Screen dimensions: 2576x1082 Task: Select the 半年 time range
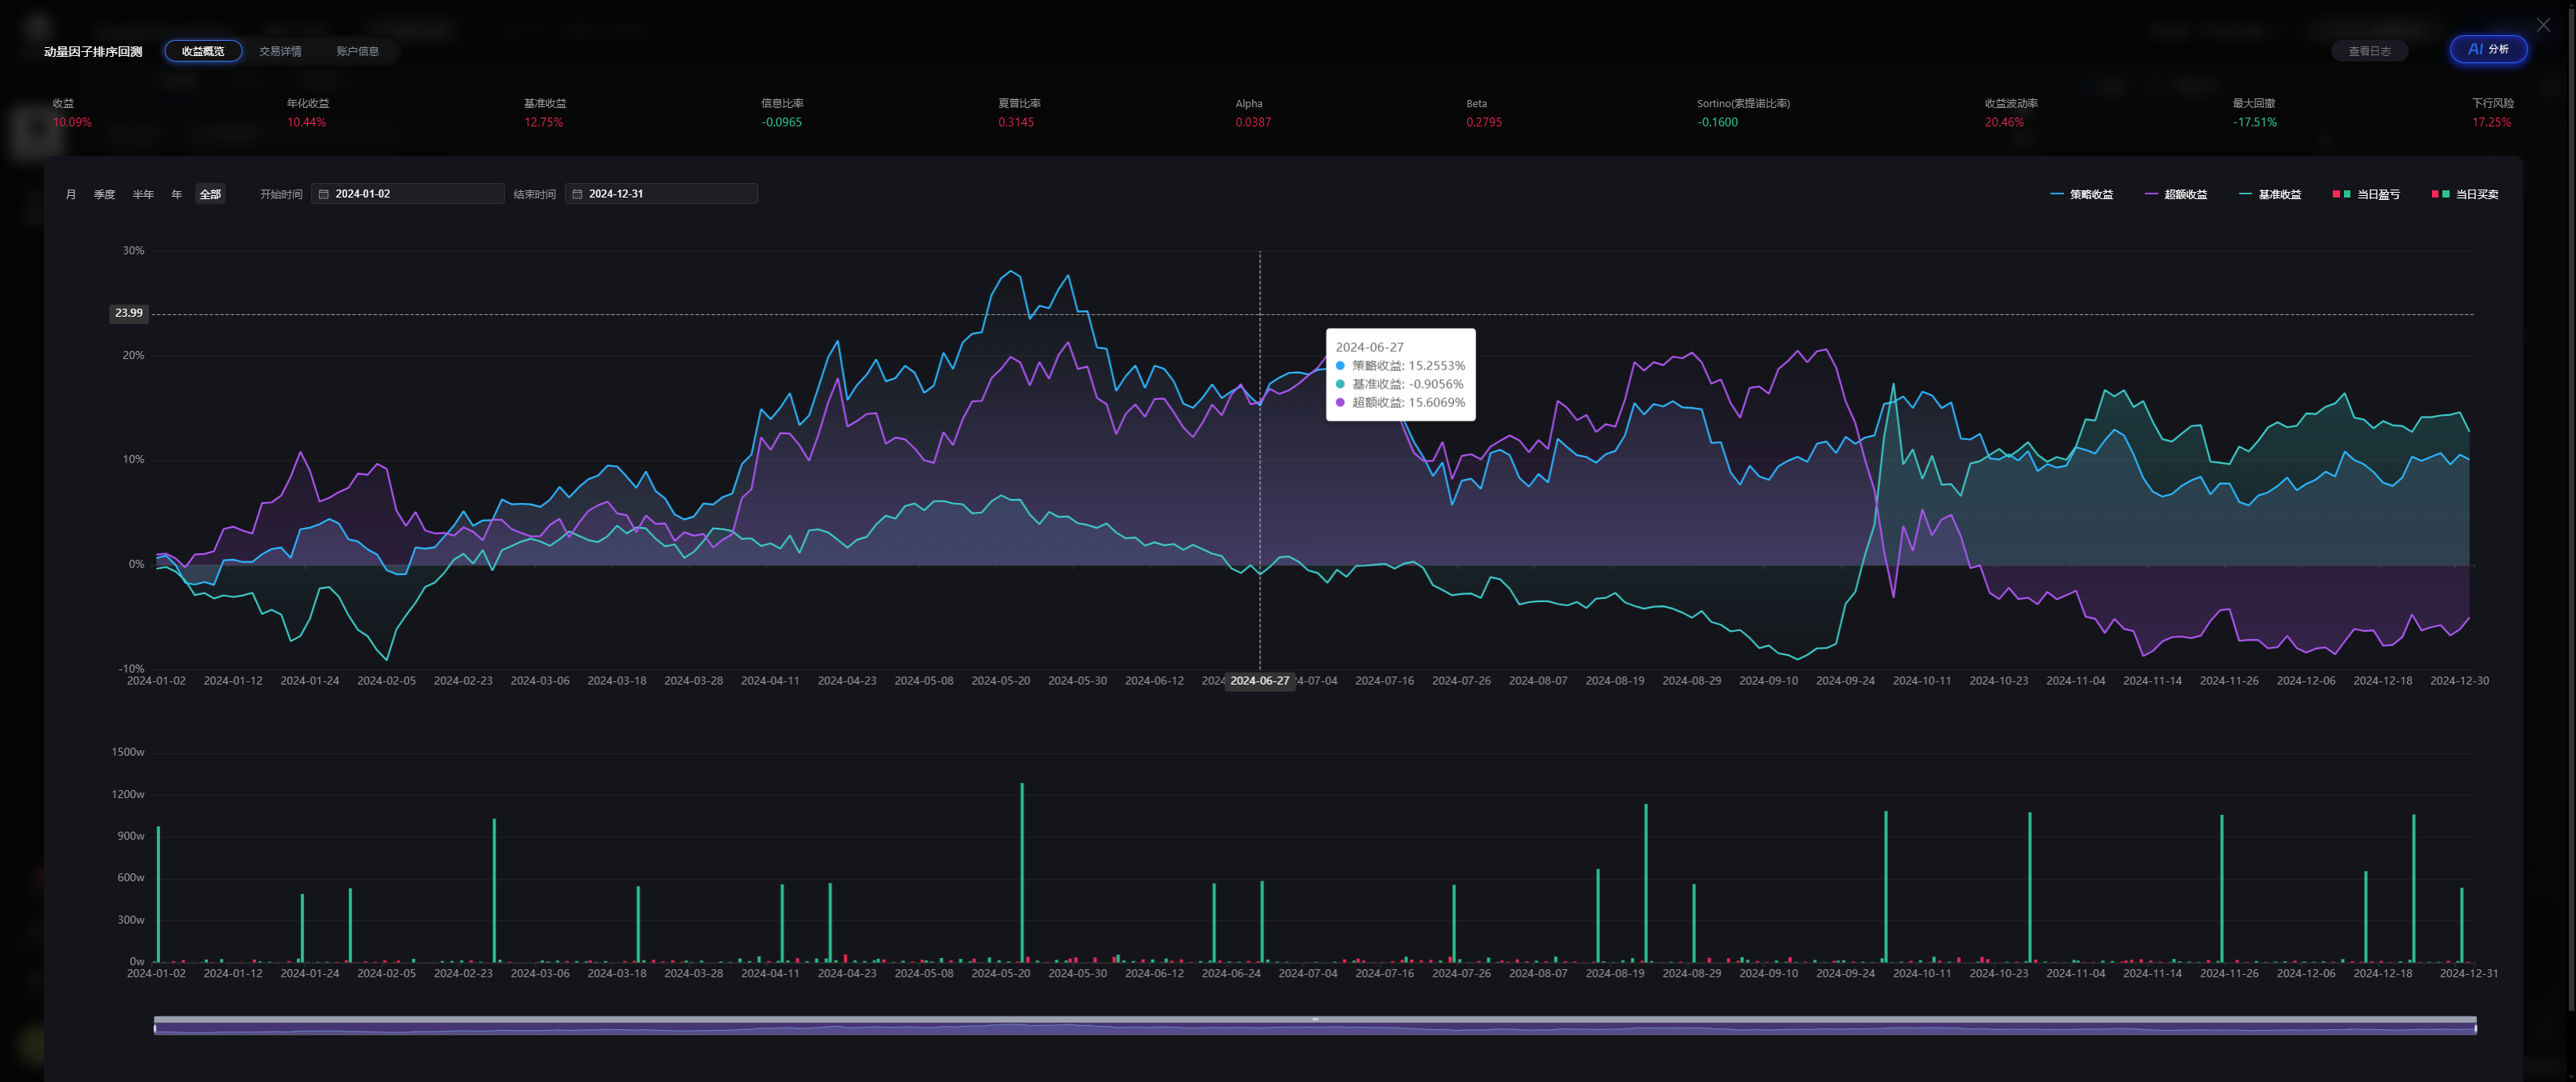(x=143, y=194)
